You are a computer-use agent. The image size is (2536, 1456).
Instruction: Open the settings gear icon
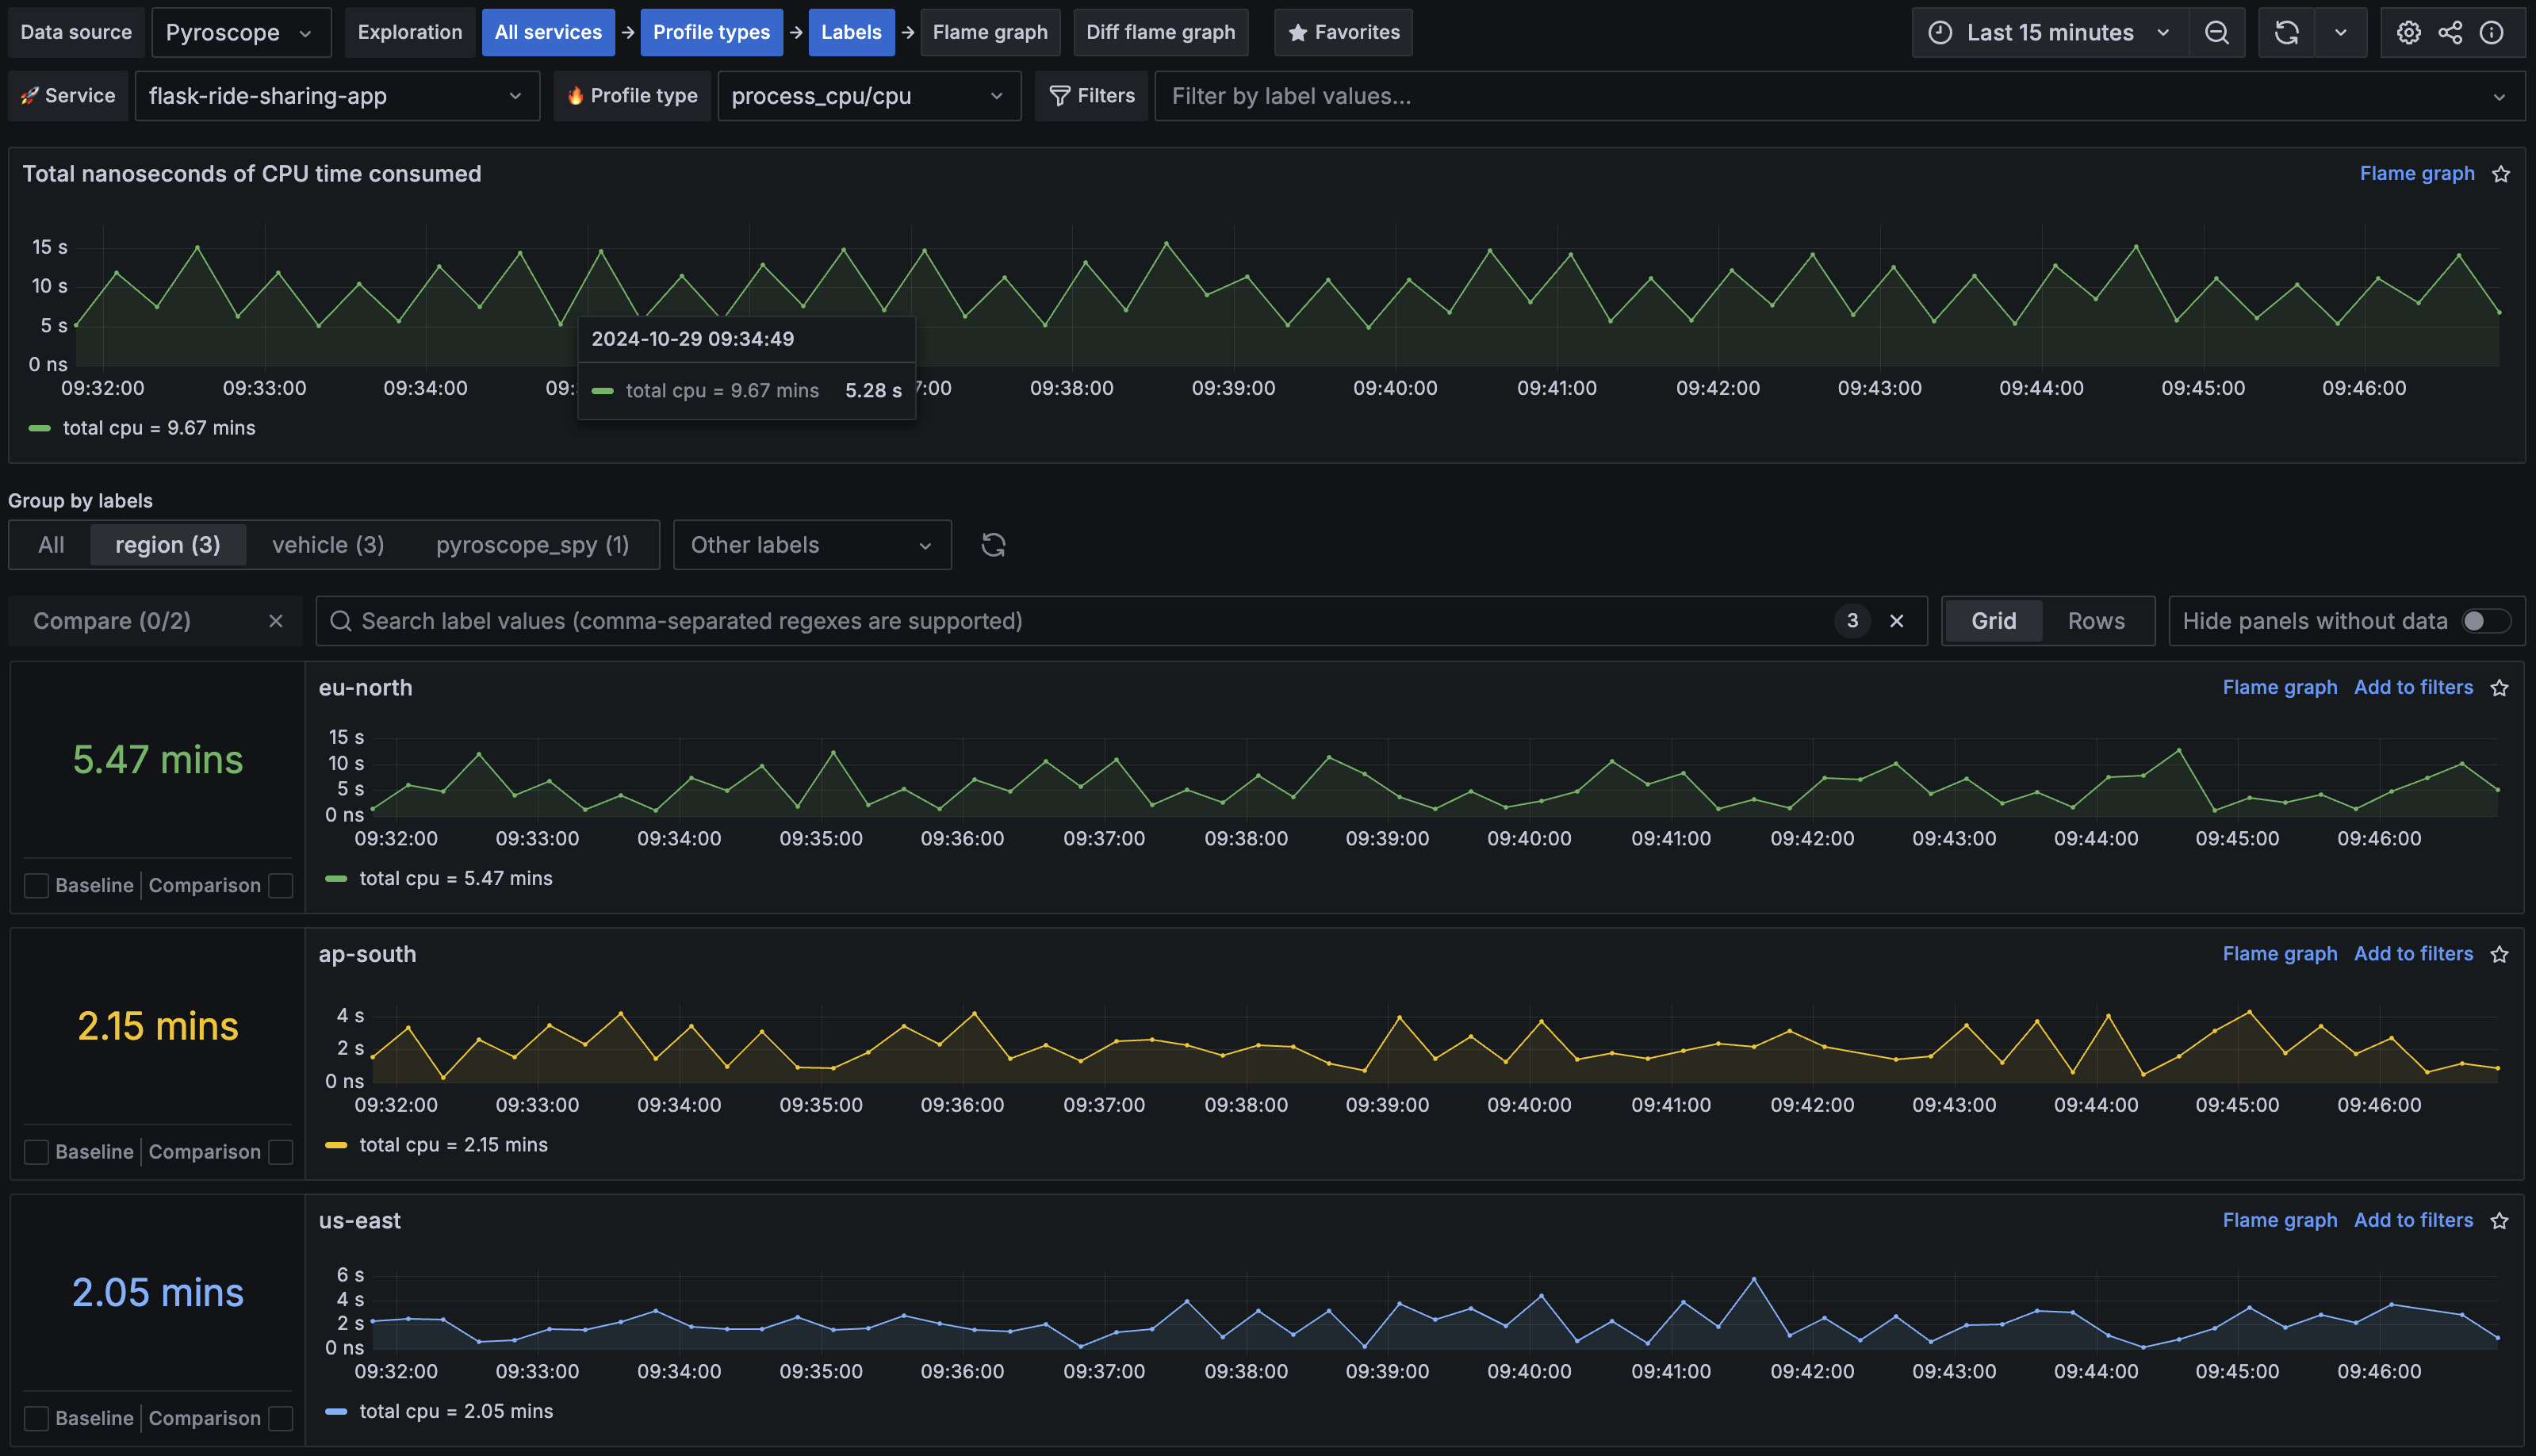[x=2408, y=33]
